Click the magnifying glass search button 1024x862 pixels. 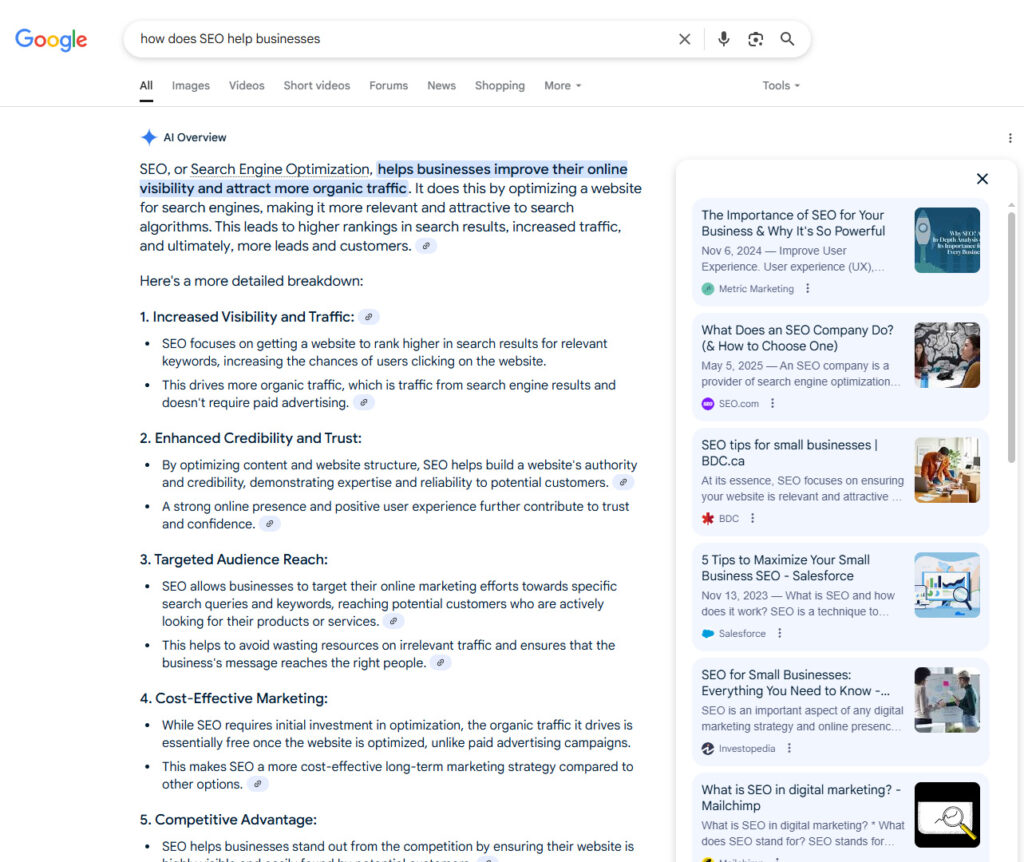pos(788,39)
